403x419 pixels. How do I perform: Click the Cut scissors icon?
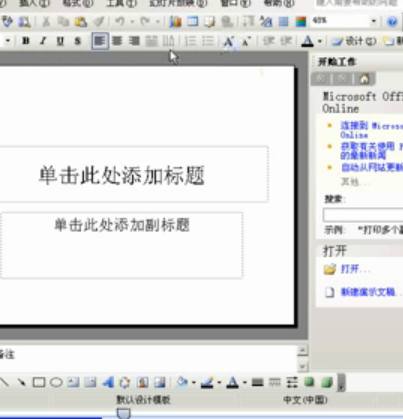click(x=46, y=22)
